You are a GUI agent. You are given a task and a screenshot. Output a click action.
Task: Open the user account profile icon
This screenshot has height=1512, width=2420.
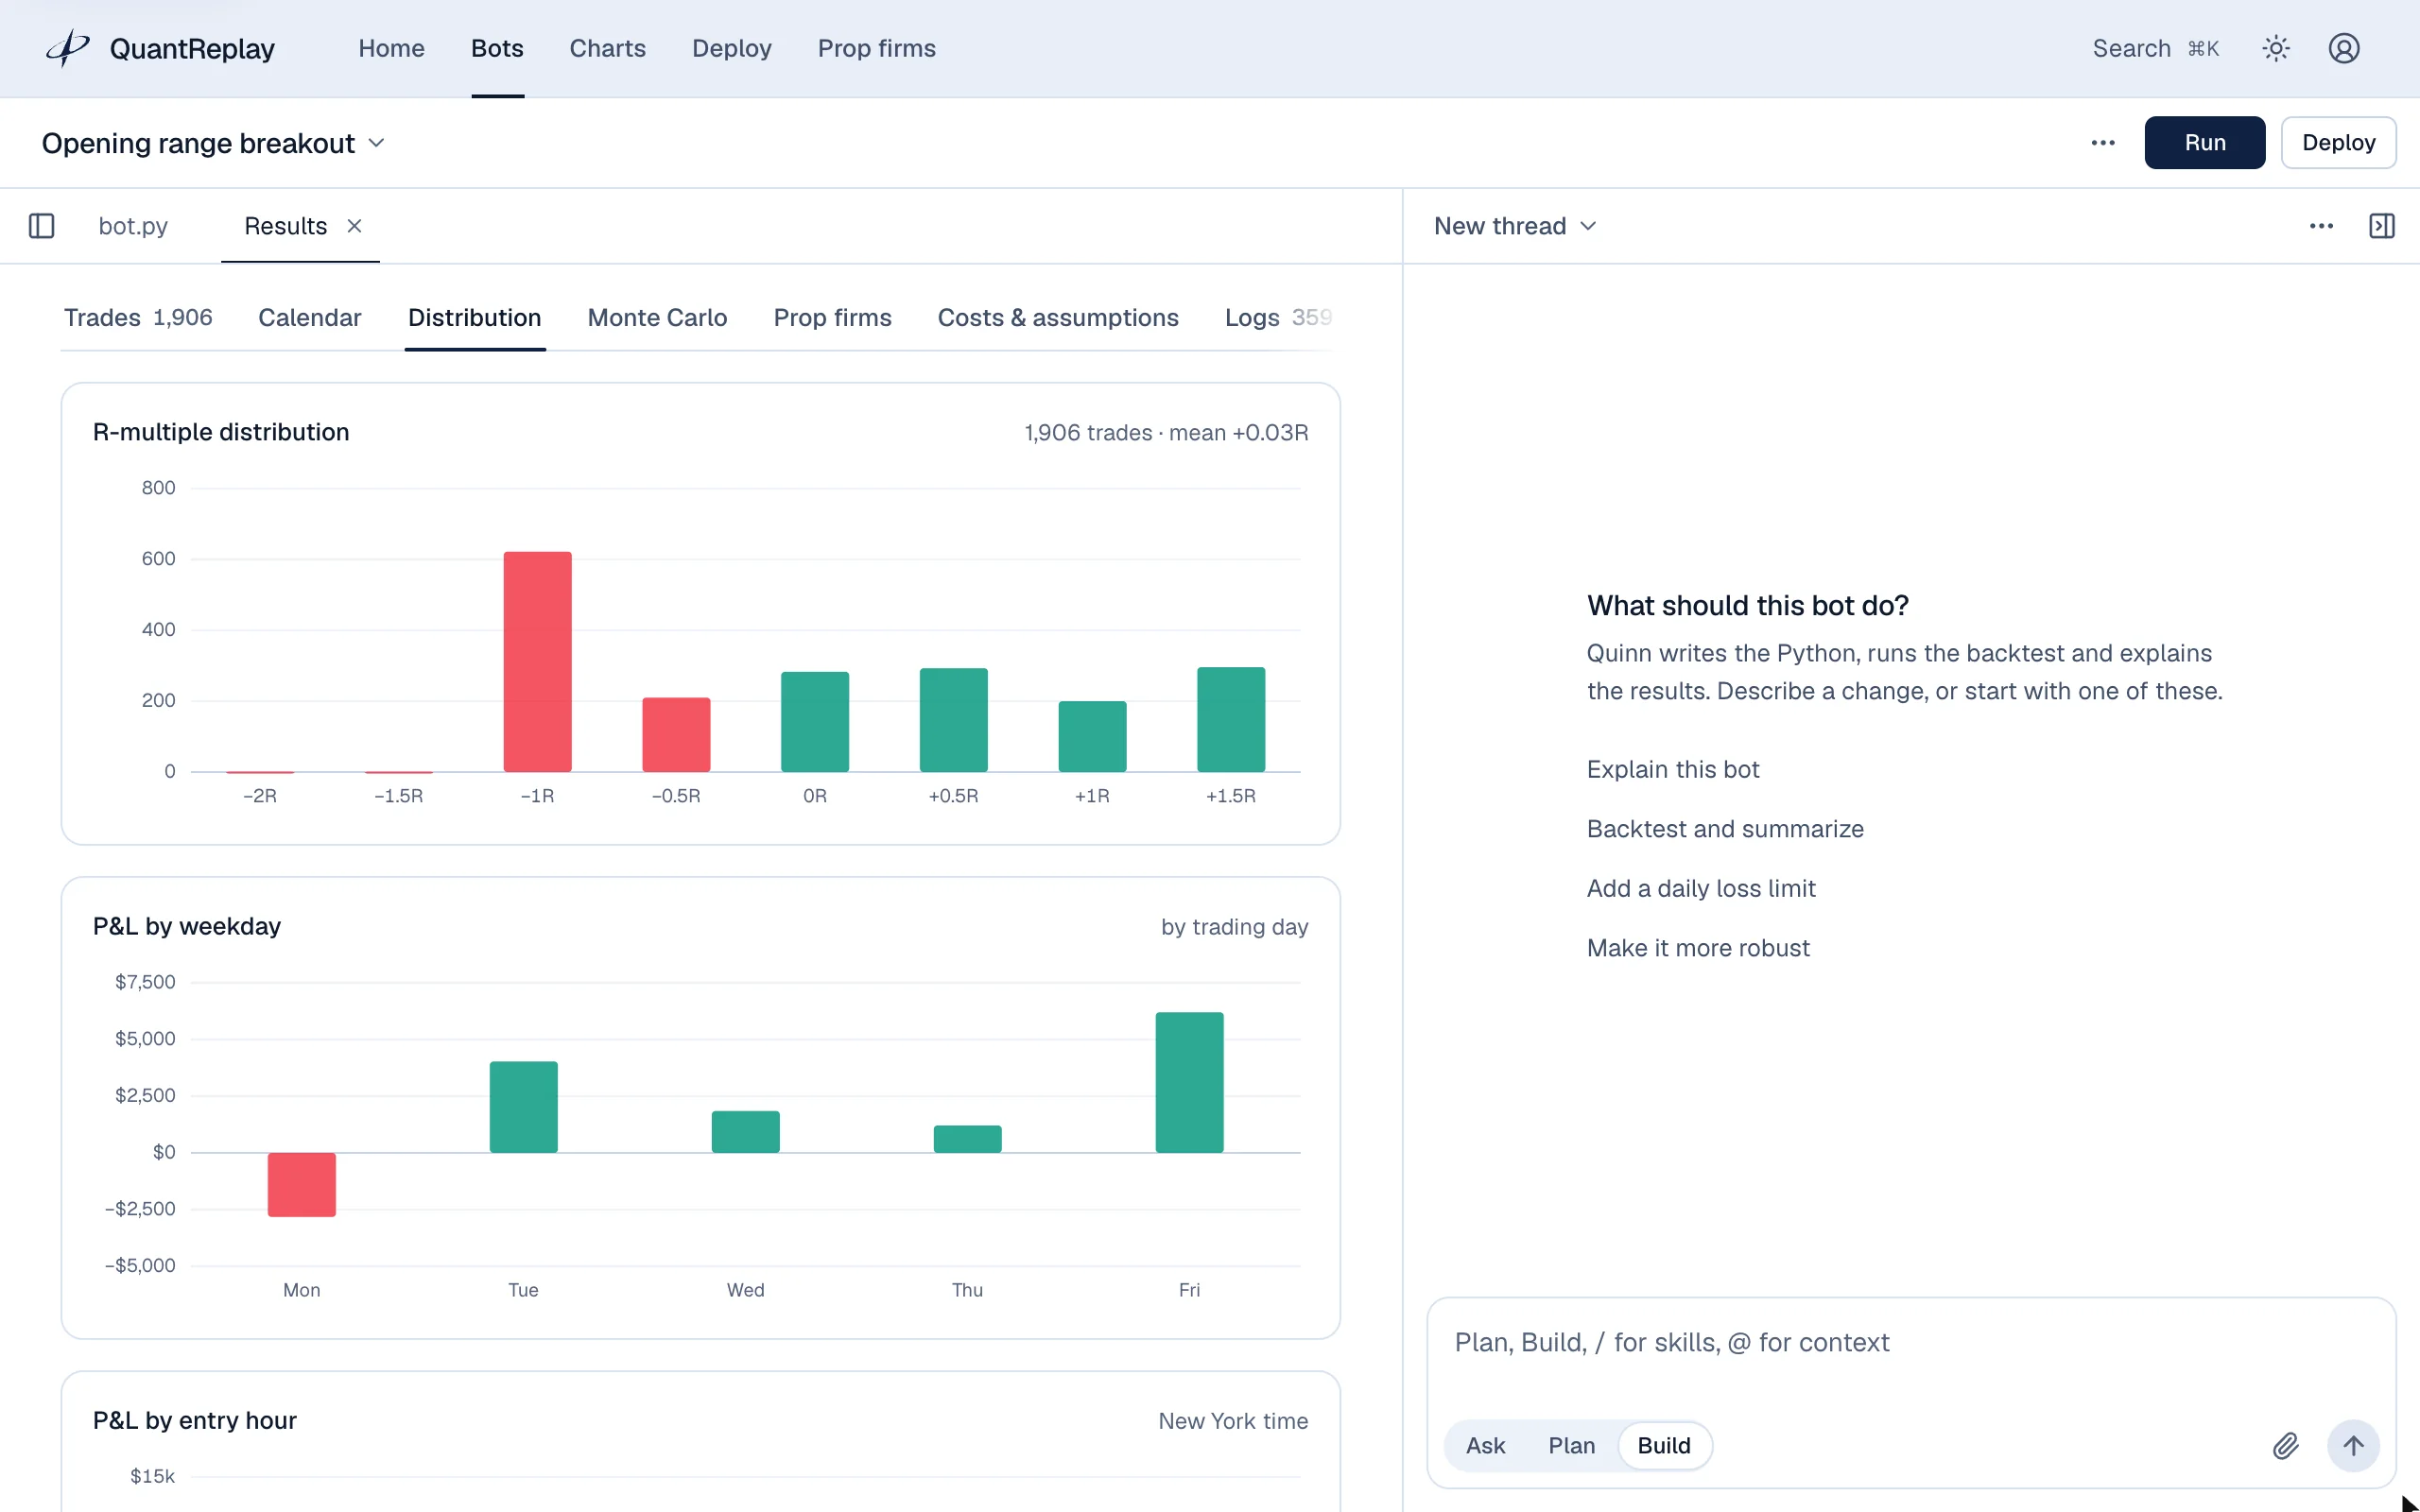click(x=2344, y=48)
